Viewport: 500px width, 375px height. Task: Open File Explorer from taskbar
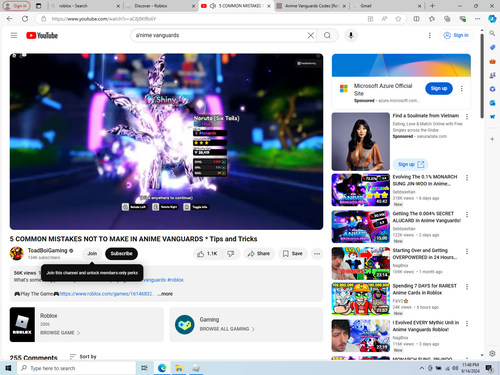[x=179, y=368]
